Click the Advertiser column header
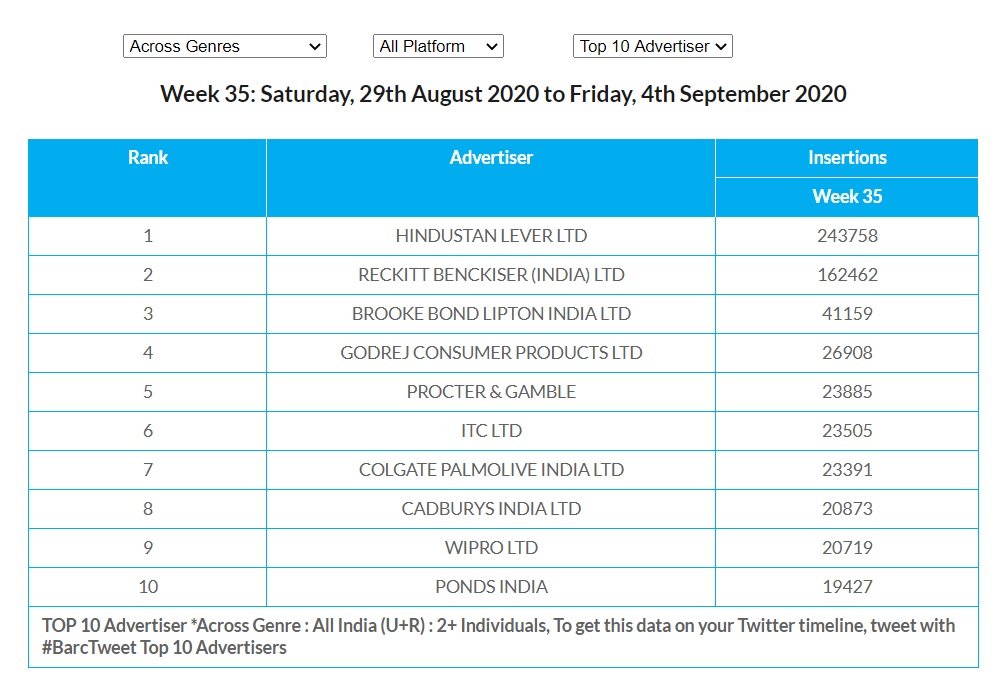This screenshot has width=995, height=699. (491, 158)
